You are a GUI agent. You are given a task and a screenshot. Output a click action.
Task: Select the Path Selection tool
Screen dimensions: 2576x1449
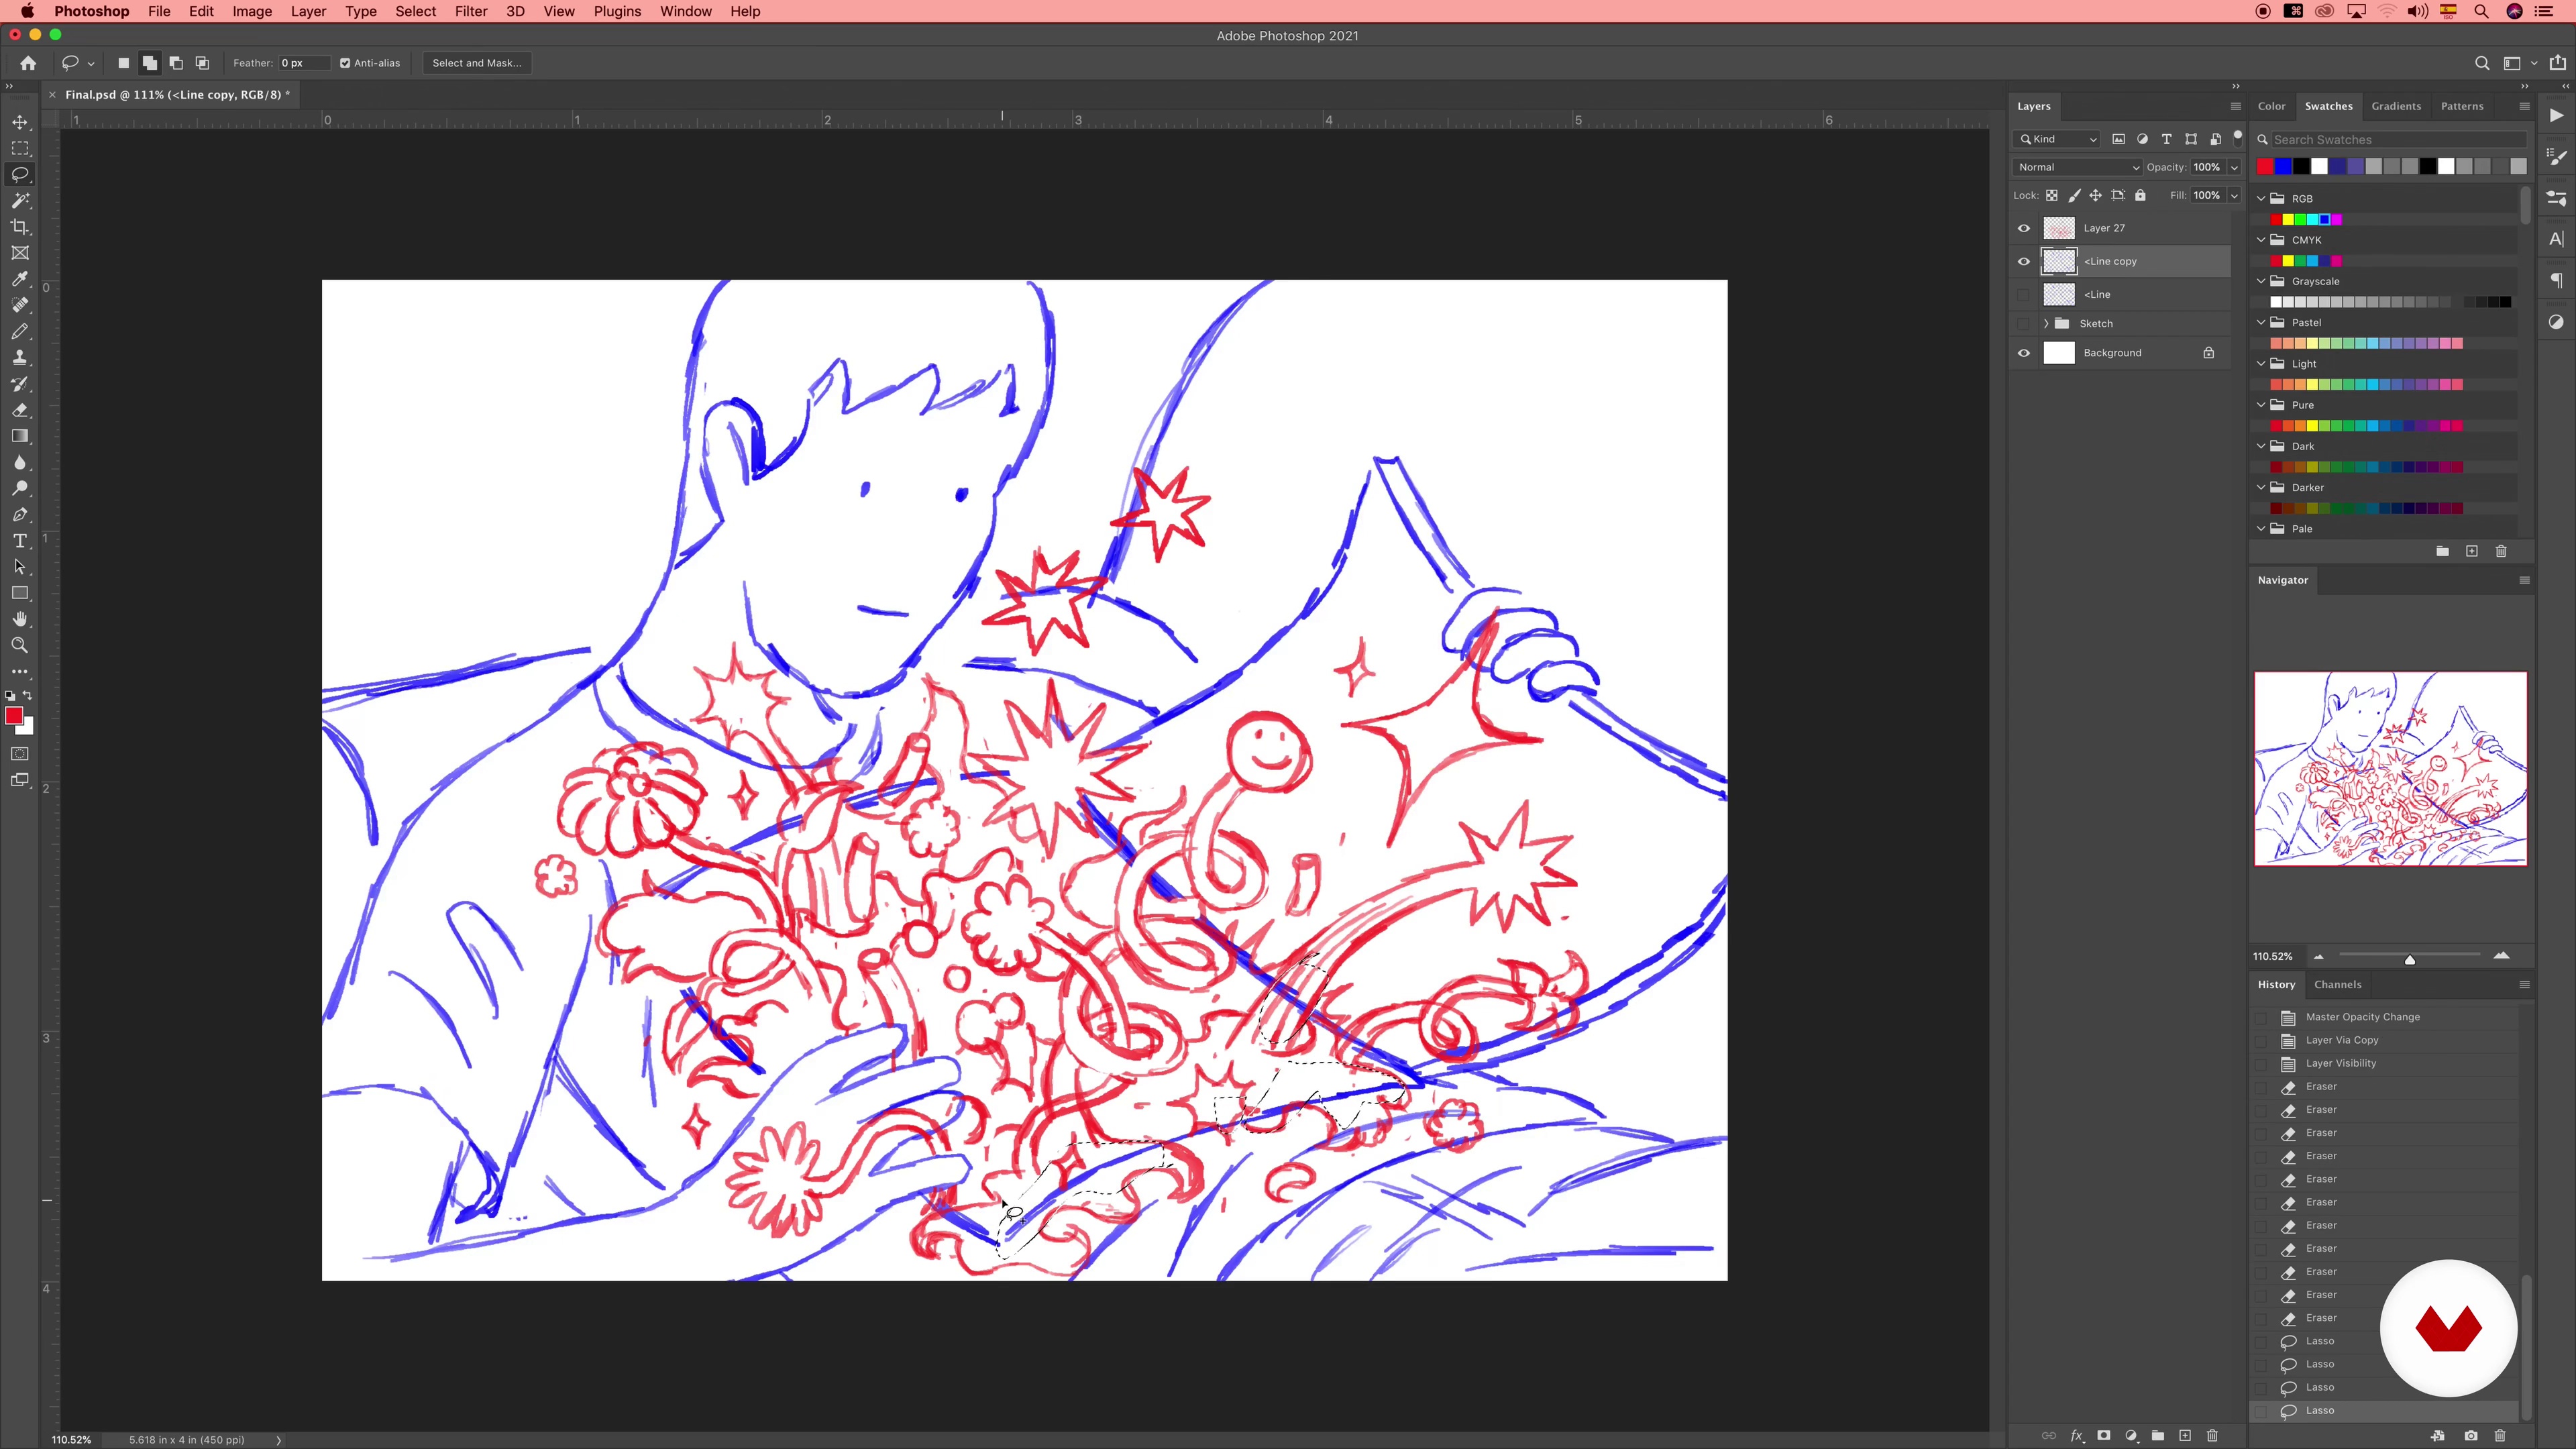20,567
